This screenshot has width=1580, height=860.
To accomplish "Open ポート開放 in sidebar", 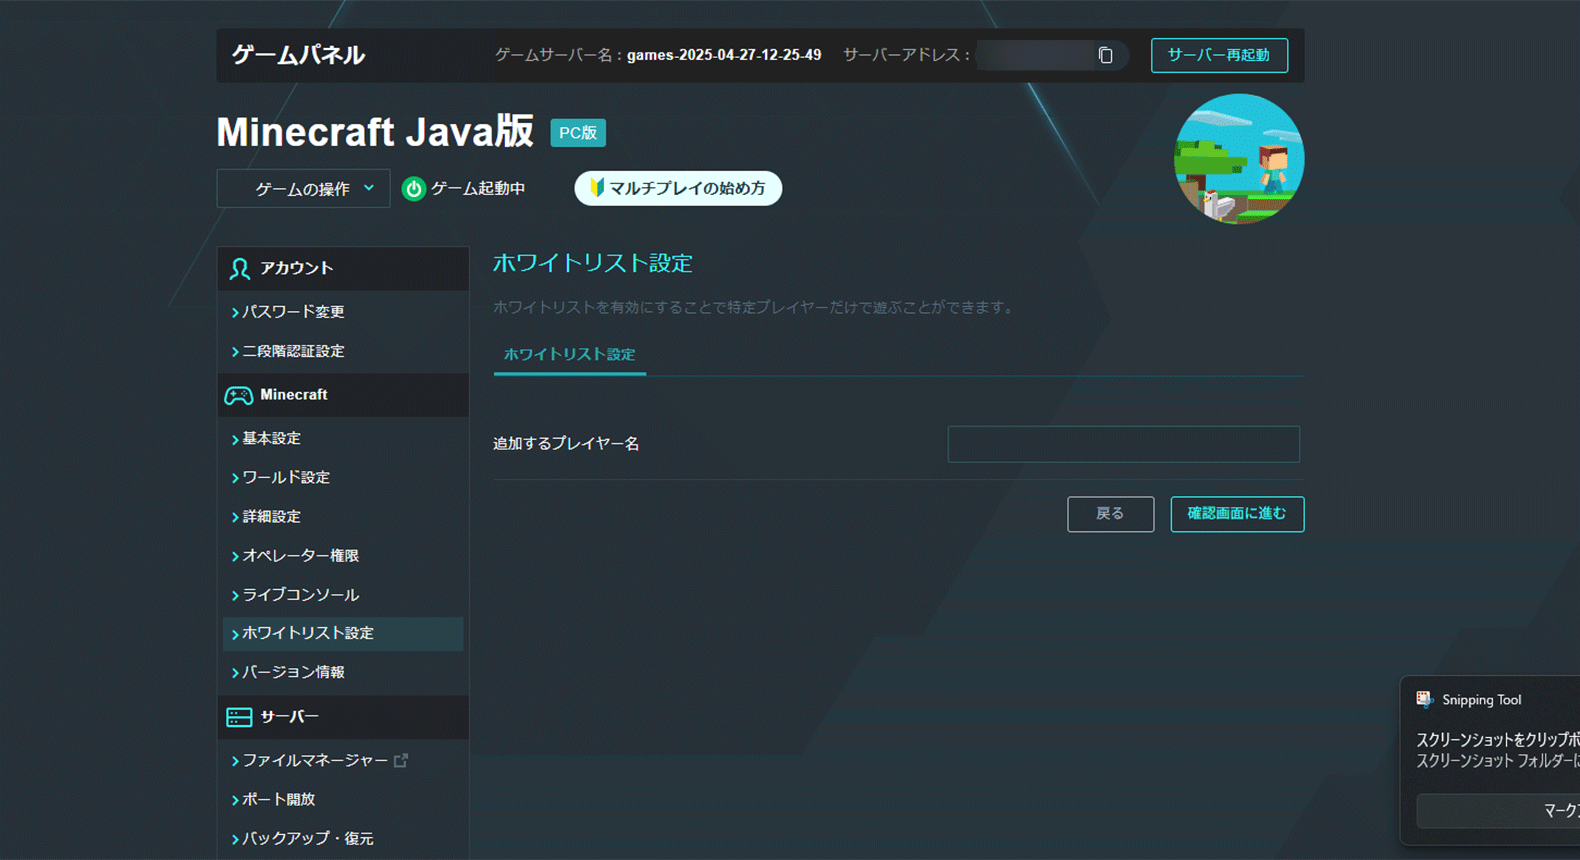I will pos(278,799).
